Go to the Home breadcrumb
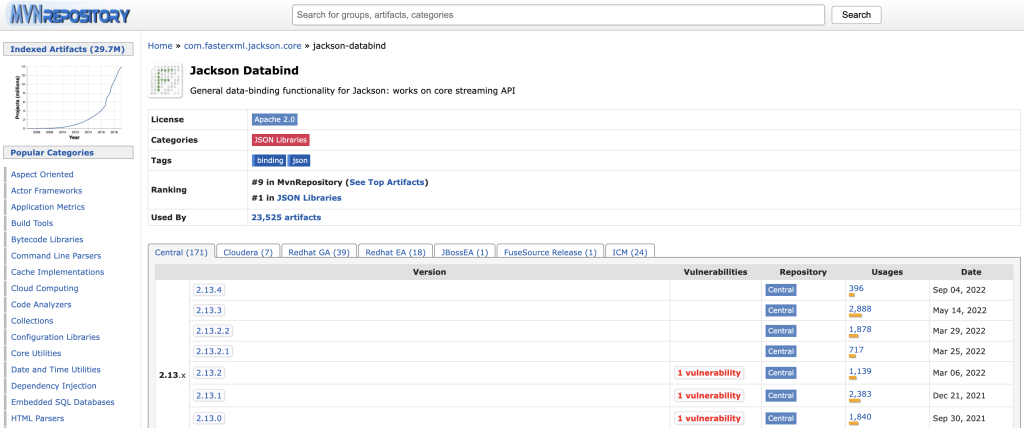The image size is (1024, 428). pos(160,46)
